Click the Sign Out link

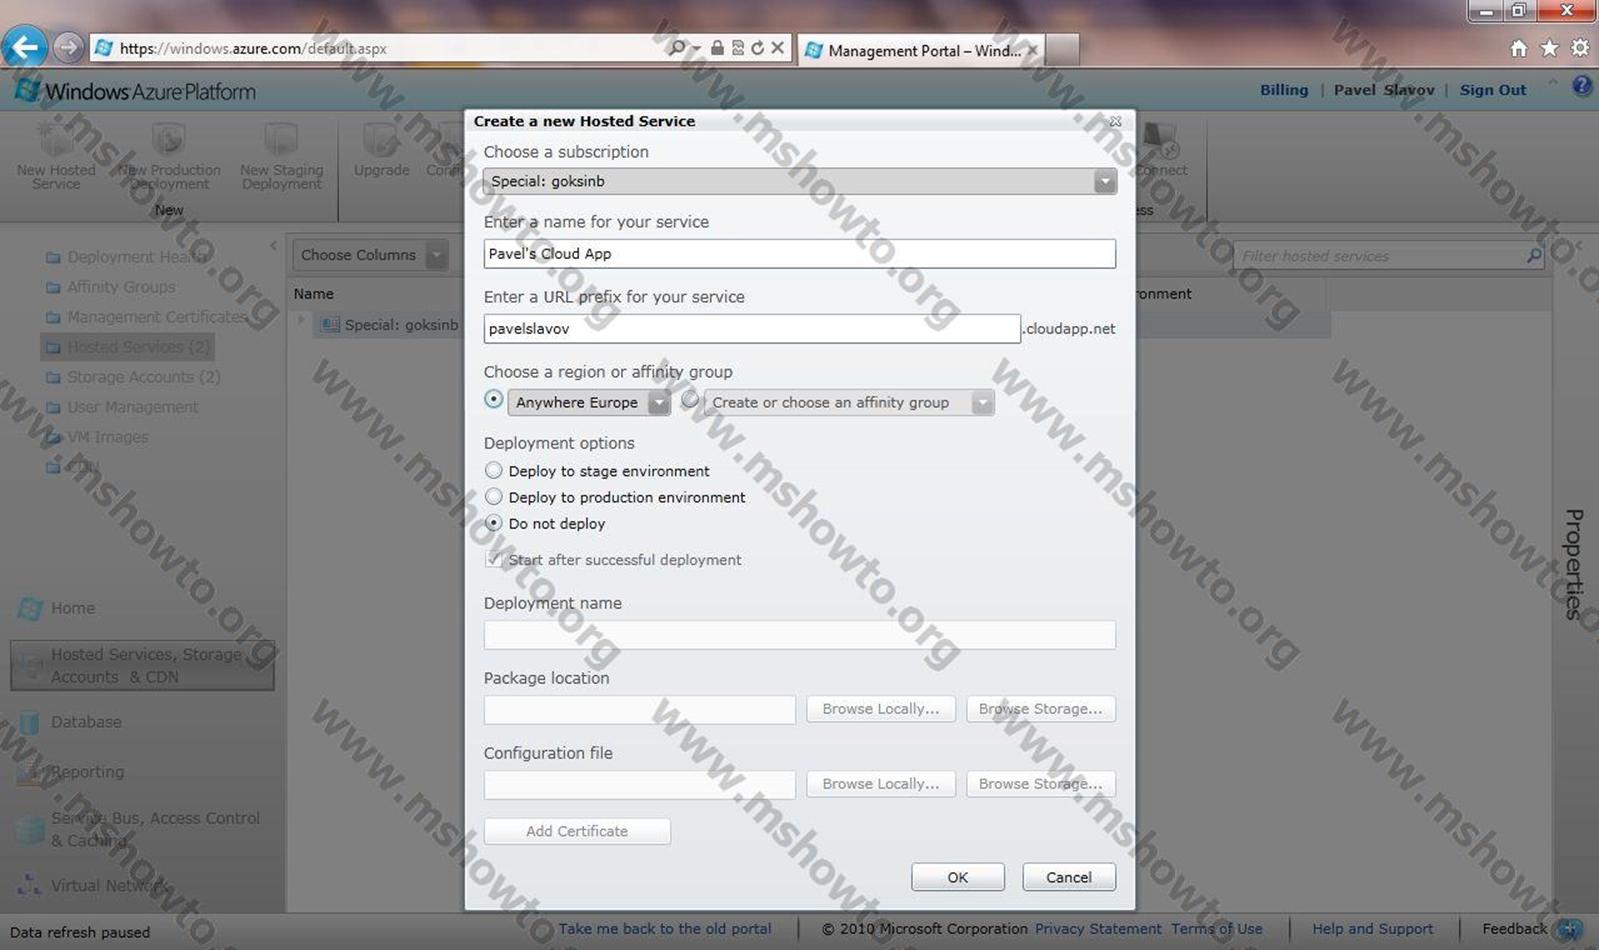pyautogui.click(x=1493, y=90)
